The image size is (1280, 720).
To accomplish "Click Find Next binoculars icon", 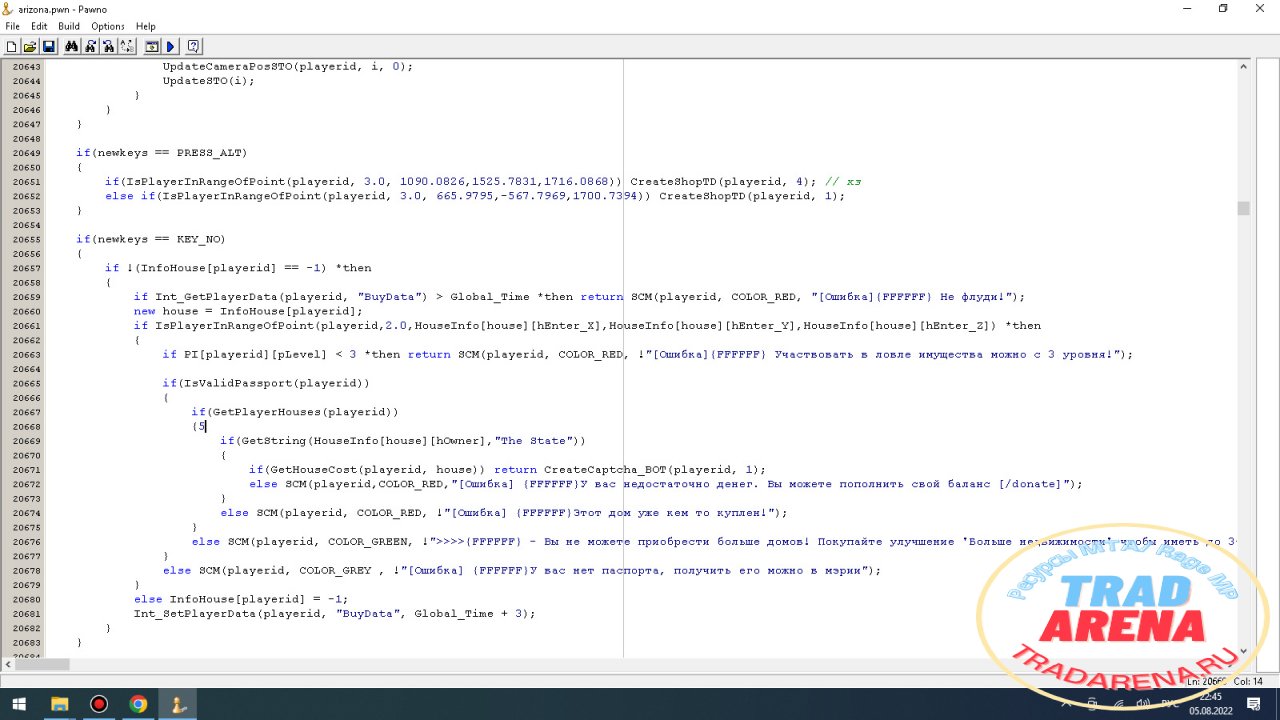I will coord(90,46).
